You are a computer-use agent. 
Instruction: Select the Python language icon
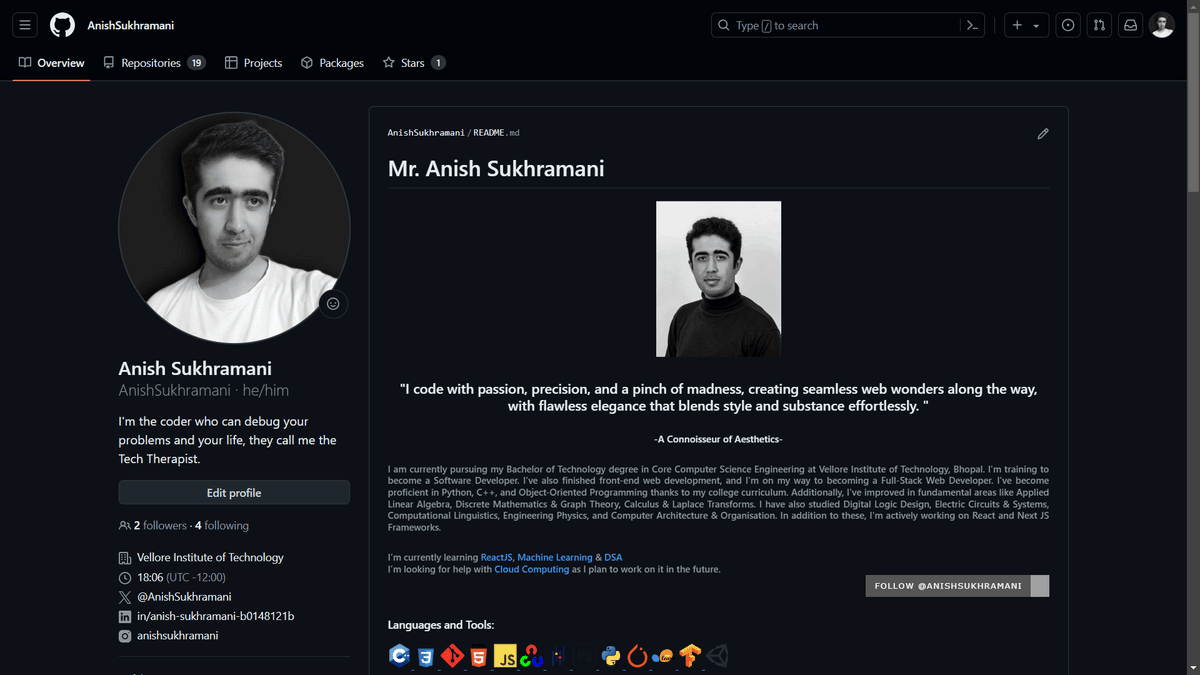click(610, 656)
